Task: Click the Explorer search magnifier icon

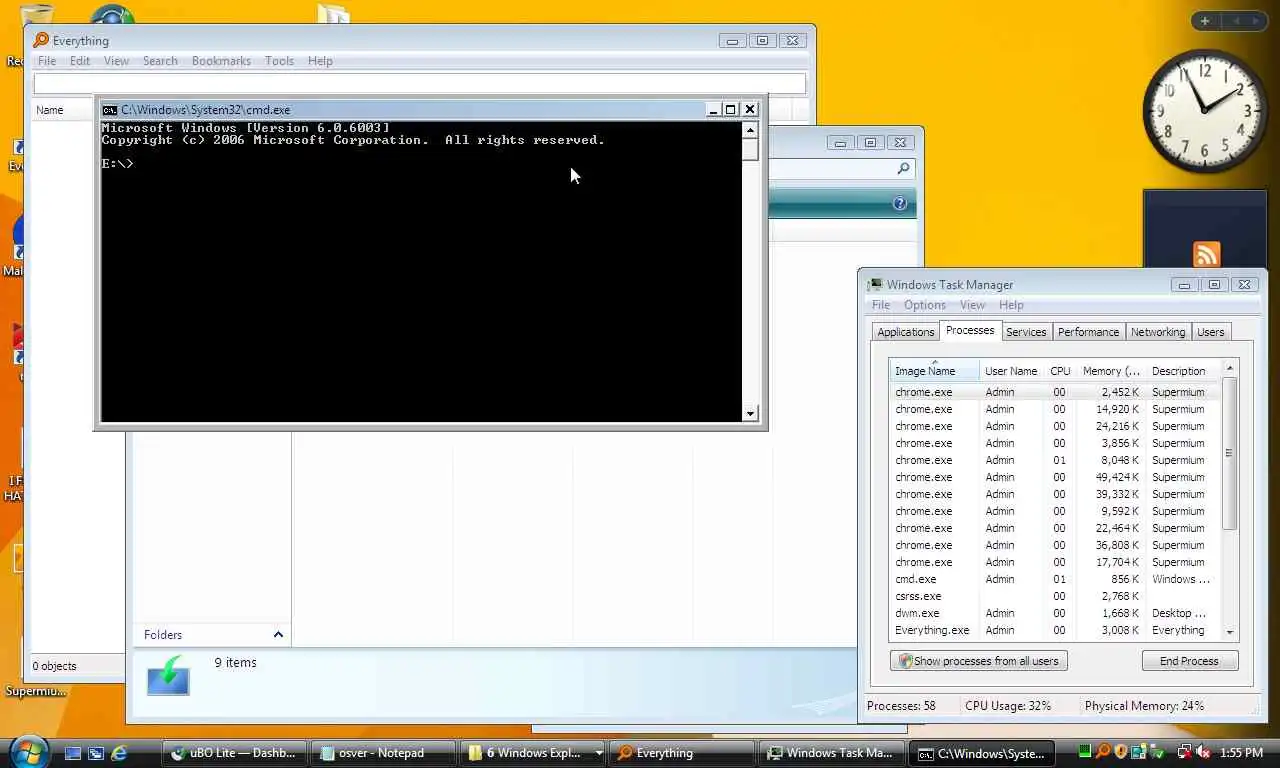Action: 903,169
